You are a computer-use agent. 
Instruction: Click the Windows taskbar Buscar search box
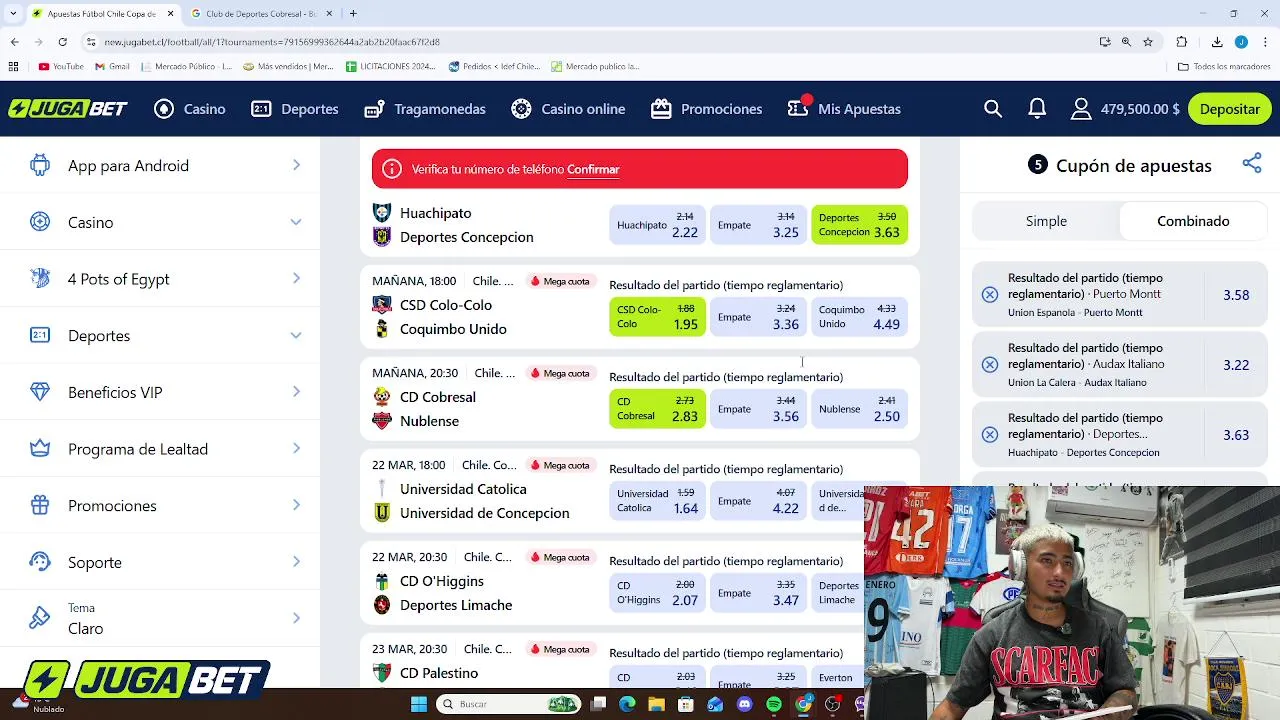pyautogui.click(x=508, y=704)
